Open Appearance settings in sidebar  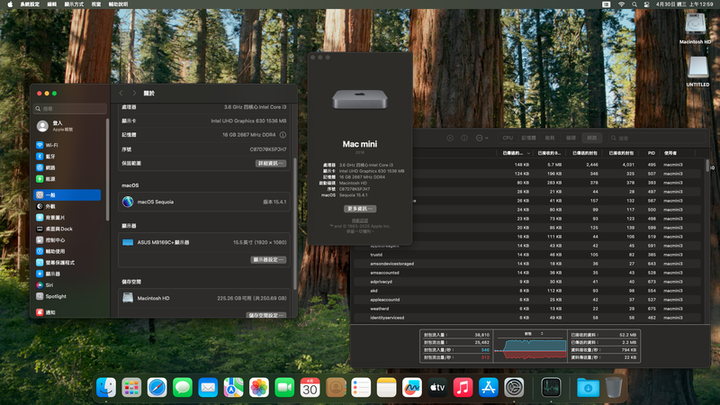(x=67, y=207)
